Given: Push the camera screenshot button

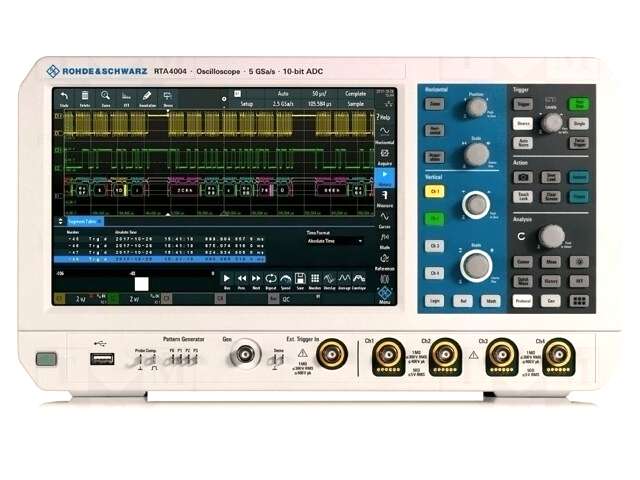Looking at the screenshot, I should (x=523, y=177).
